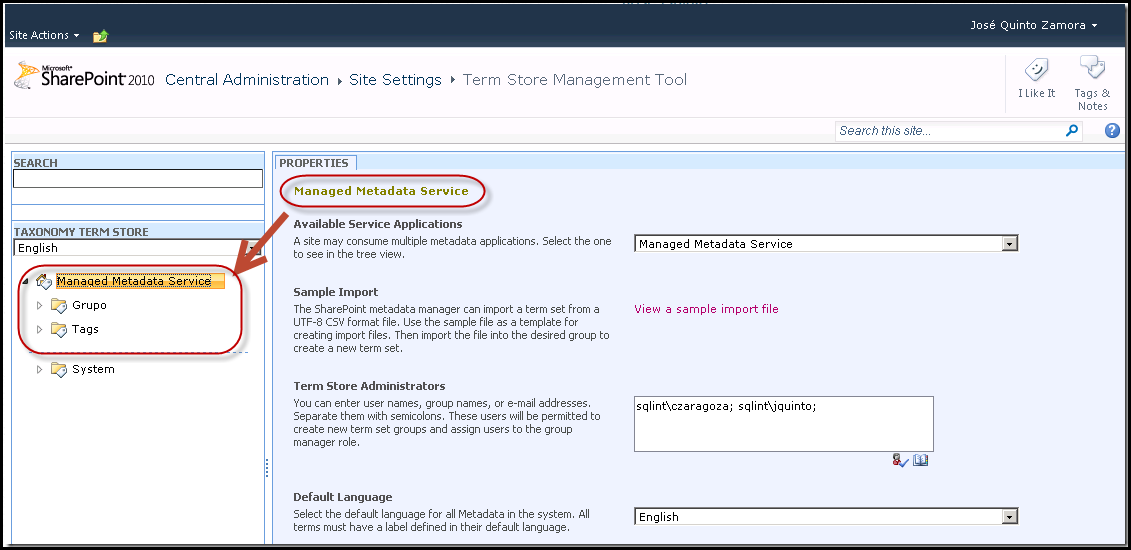The image size is (1131, 550).
Task: Click the Grupo folder icon
Action: (58, 306)
